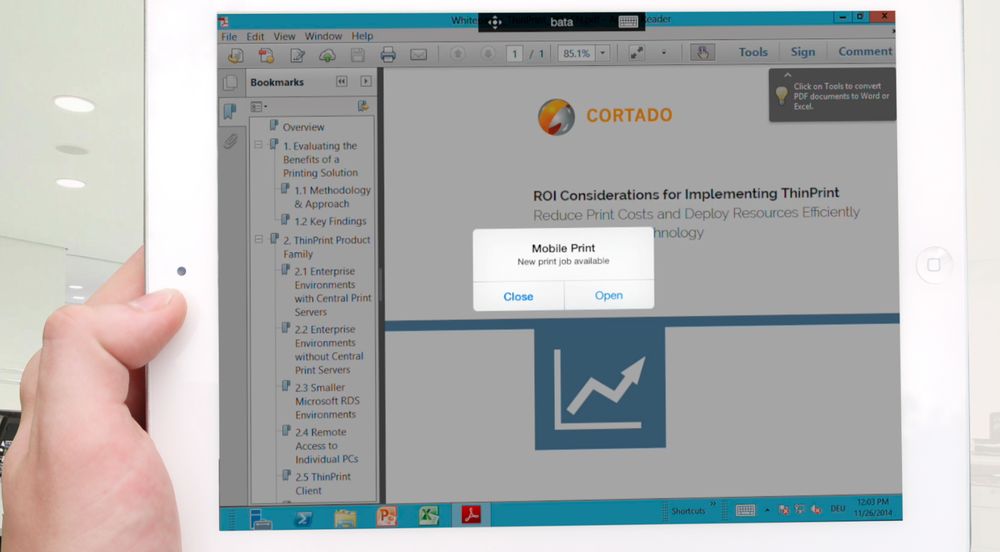Open Server Manager from the taskbar

pyautogui.click(x=260, y=519)
